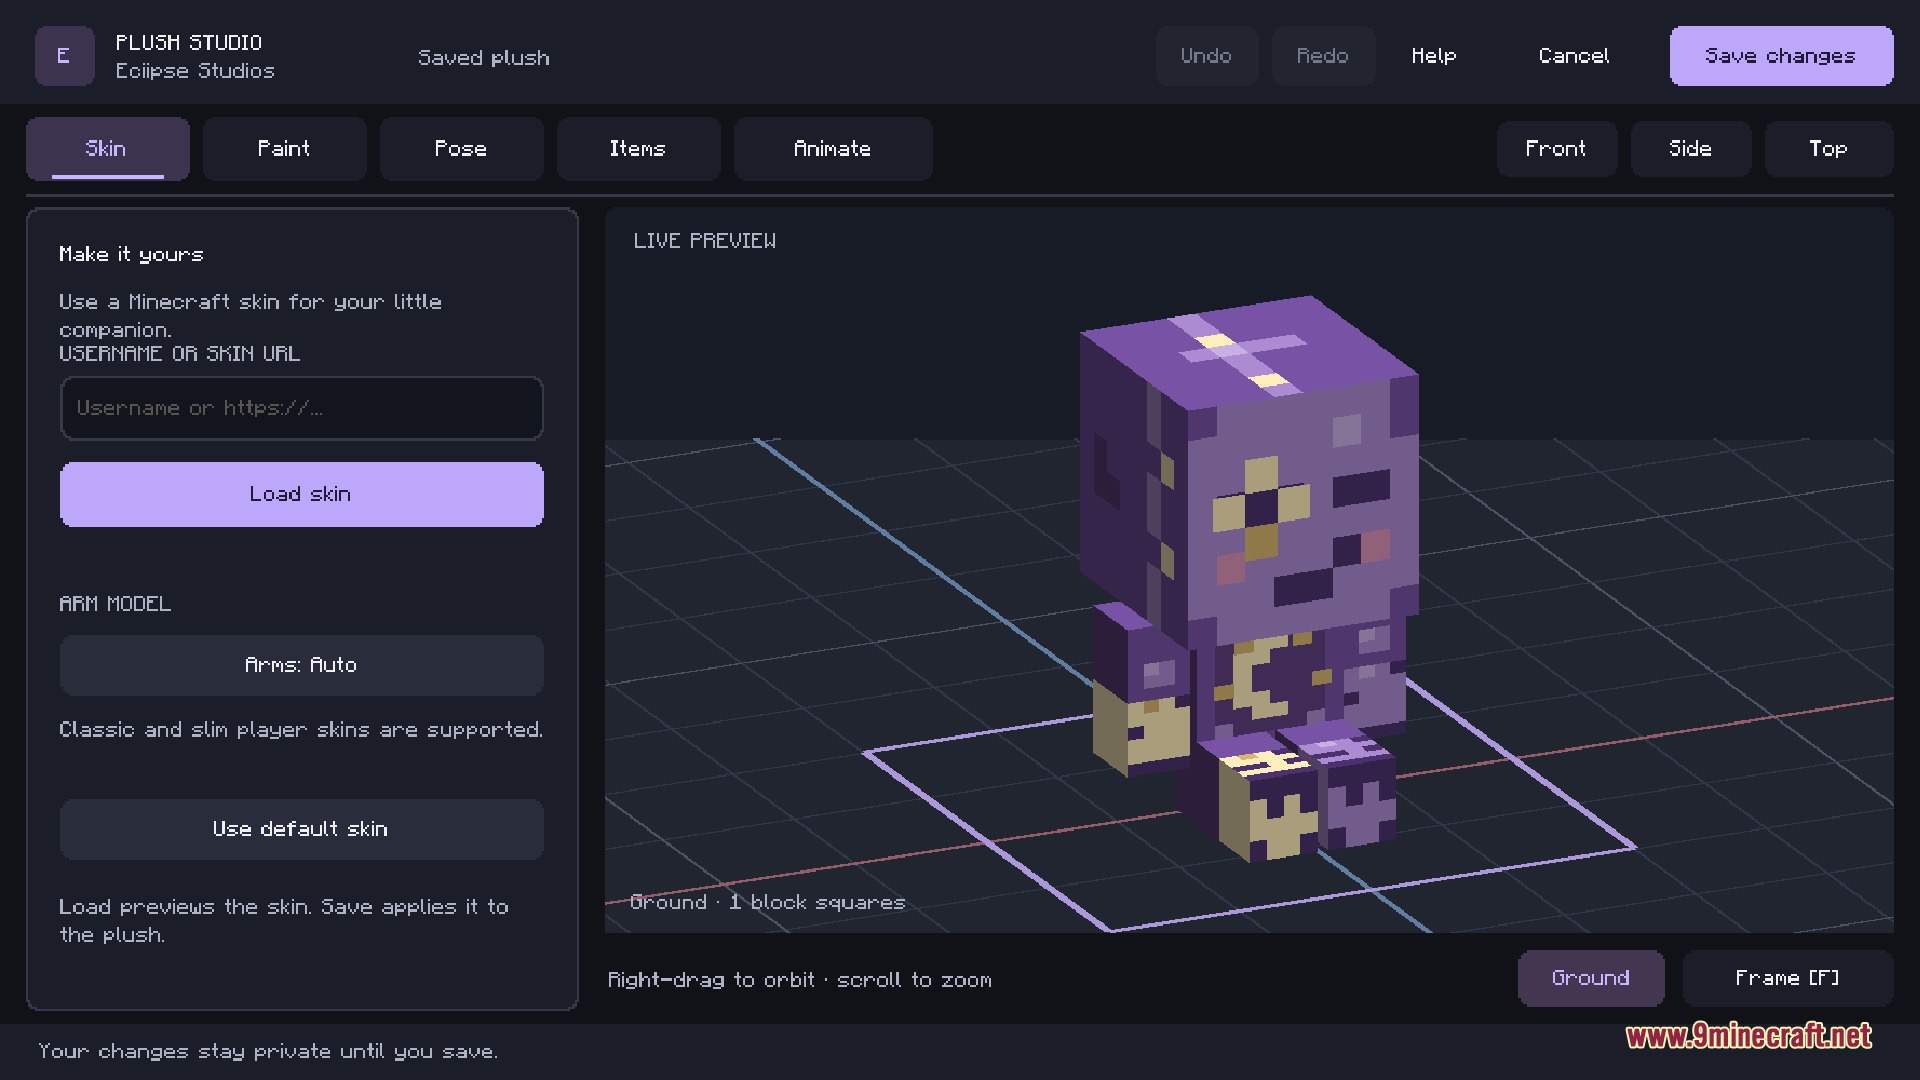The height and width of the screenshot is (1080, 1920).
Task: Click 'Classic and slim player skins are supported.' text
Action: [301, 730]
